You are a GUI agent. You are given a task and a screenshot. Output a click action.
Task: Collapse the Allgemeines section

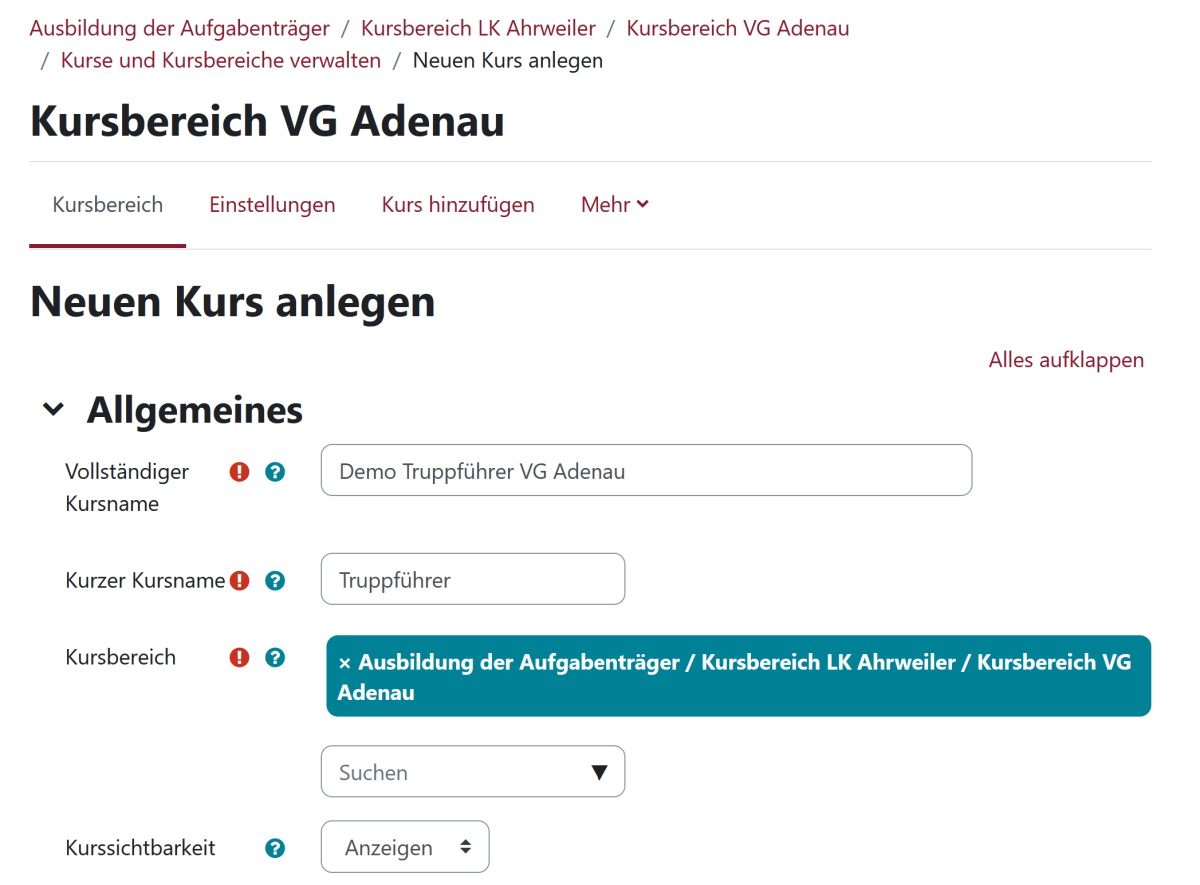point(54,410)
